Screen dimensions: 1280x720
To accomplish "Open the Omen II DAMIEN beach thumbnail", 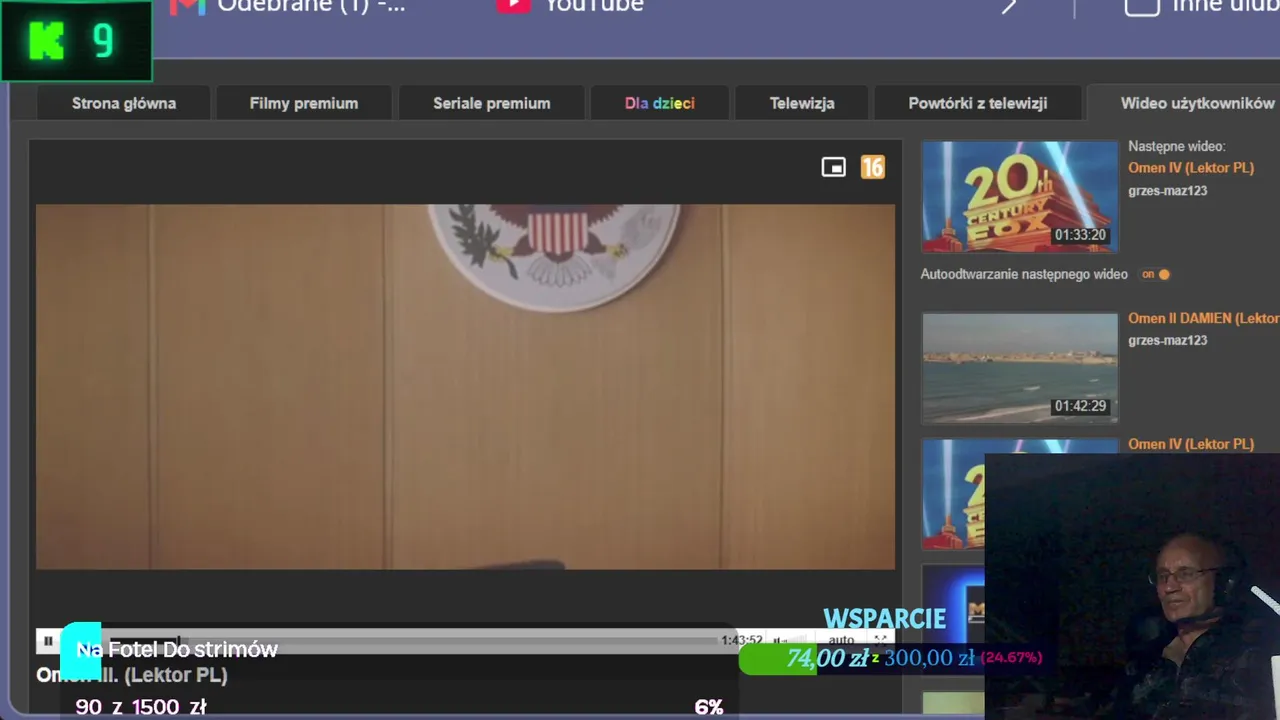I will pyautogui.click(x=1019, y=367).
